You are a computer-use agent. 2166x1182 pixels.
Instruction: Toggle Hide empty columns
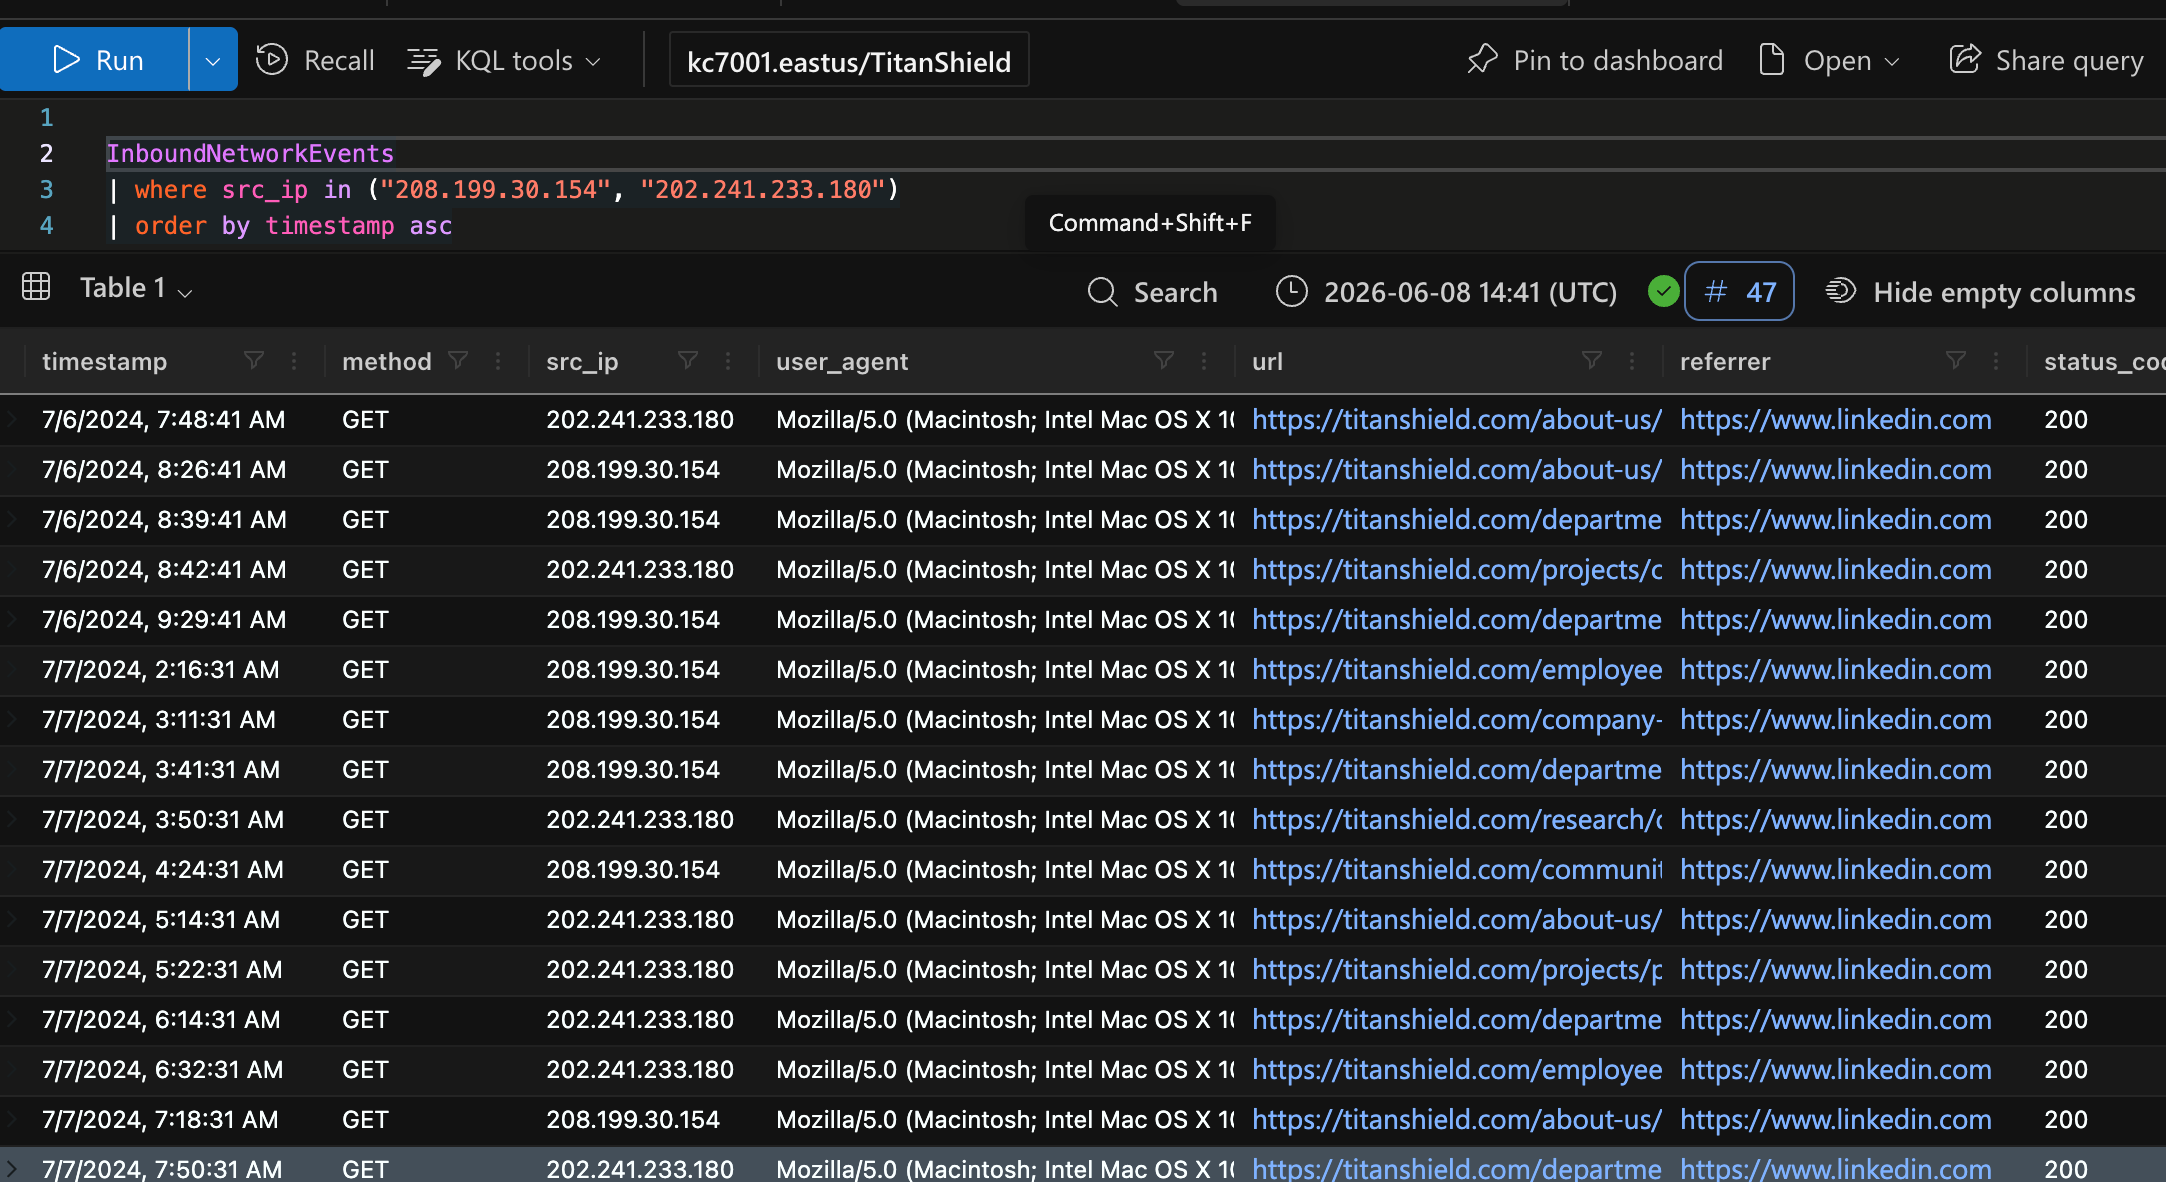[1980, 292]
